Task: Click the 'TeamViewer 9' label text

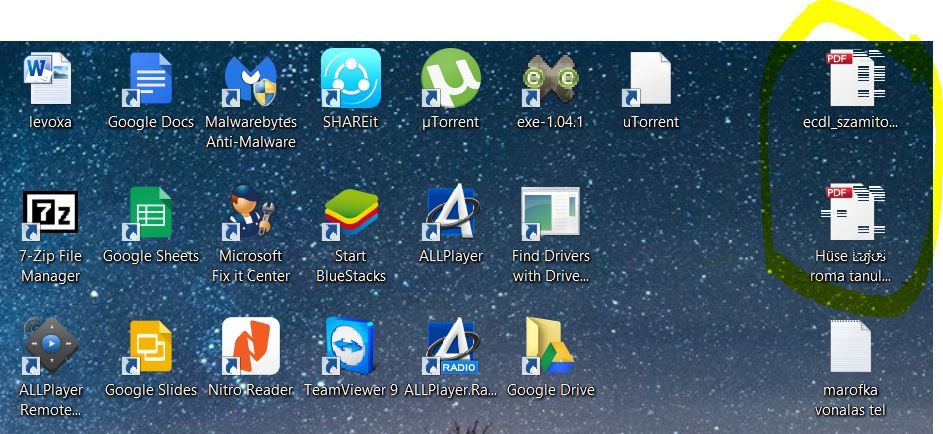Action: pos(351,390)
